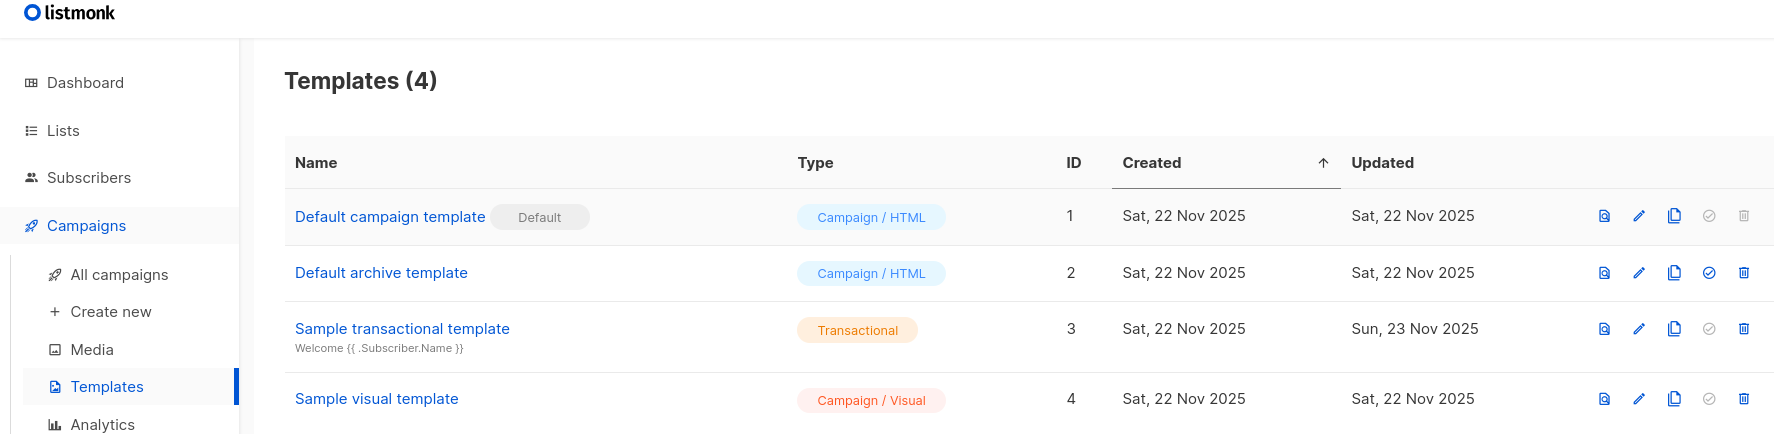
Task: Open the Sample transactional template link
Action: [x=402, y=329]
